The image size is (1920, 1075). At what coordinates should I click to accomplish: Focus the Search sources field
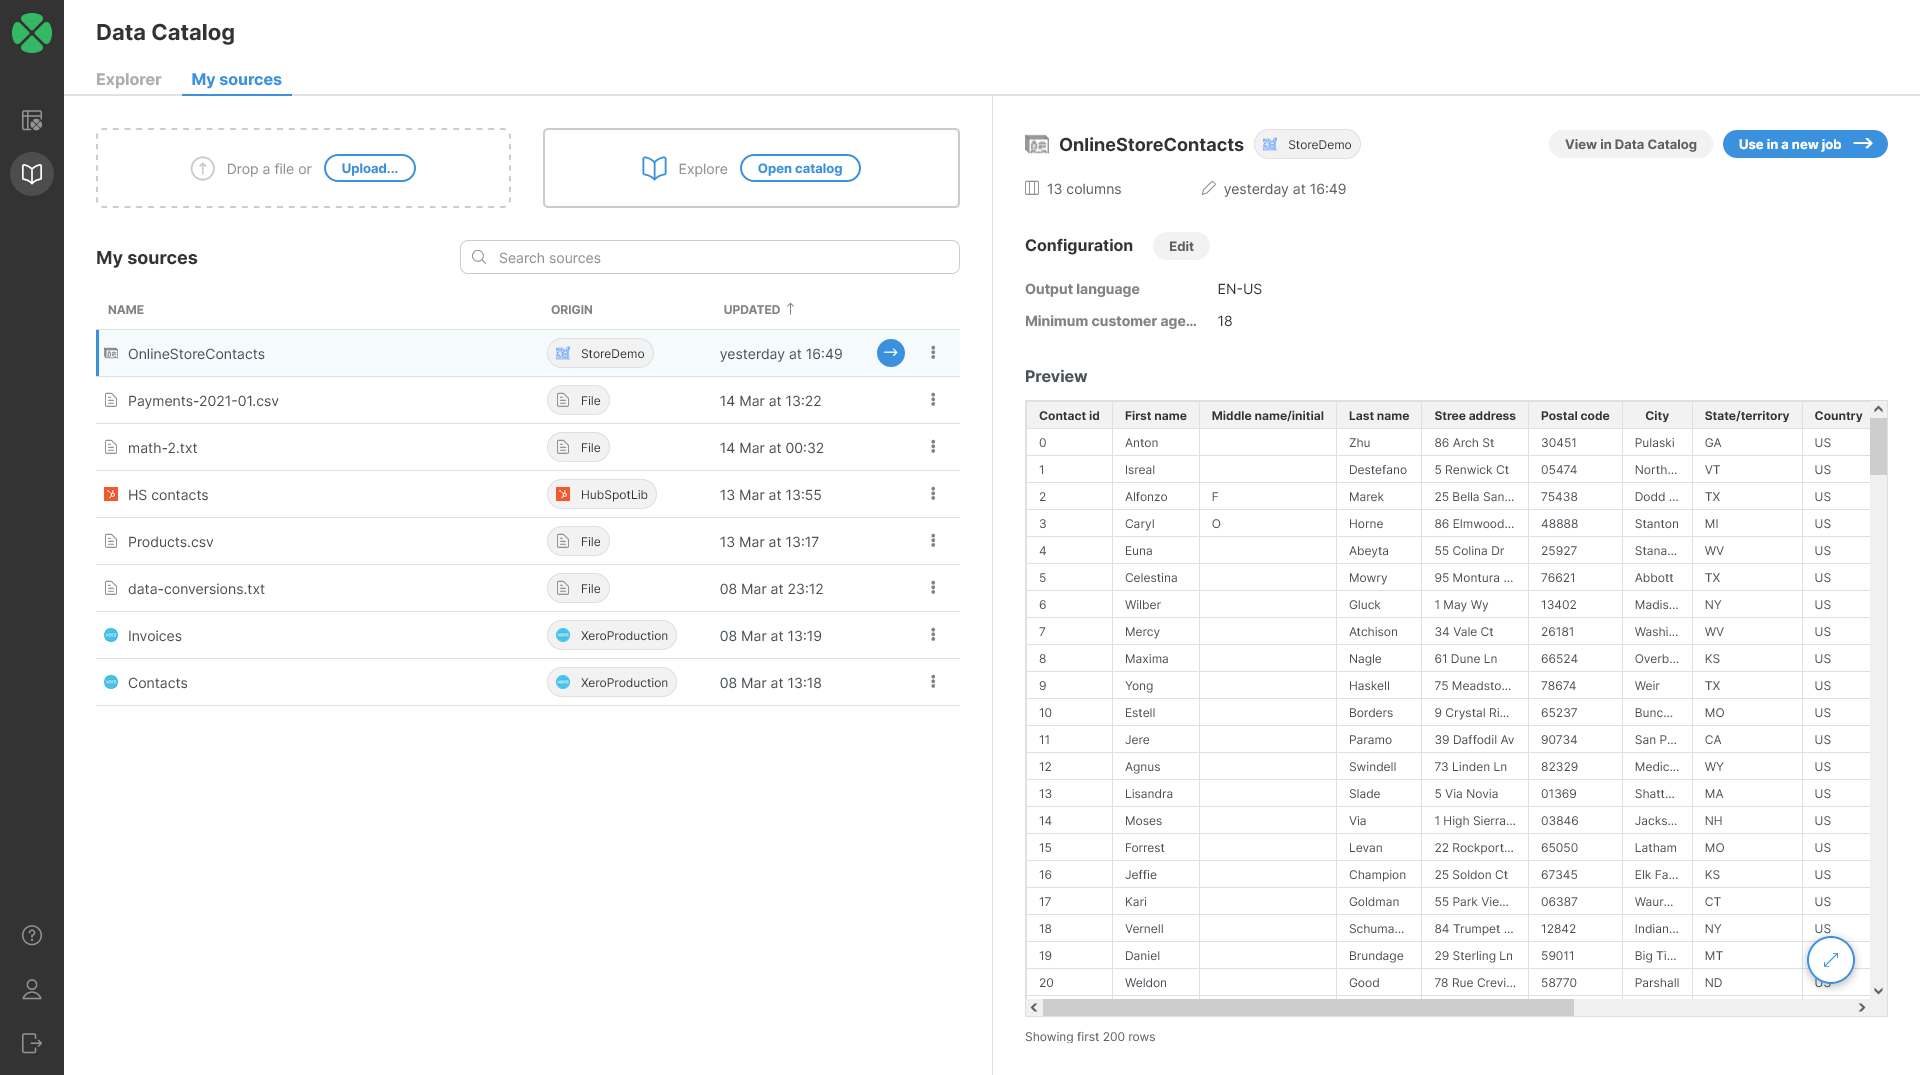coord(710,257)
